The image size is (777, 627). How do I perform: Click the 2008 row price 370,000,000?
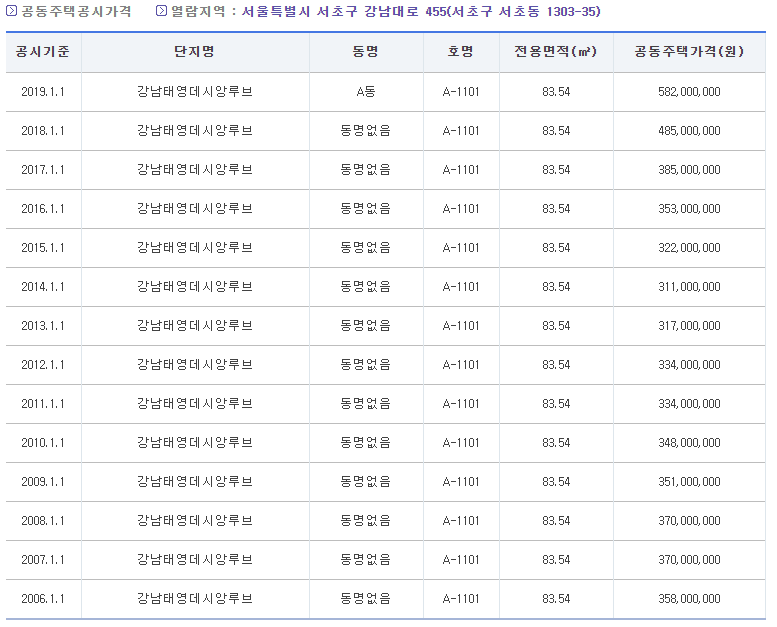689,521
